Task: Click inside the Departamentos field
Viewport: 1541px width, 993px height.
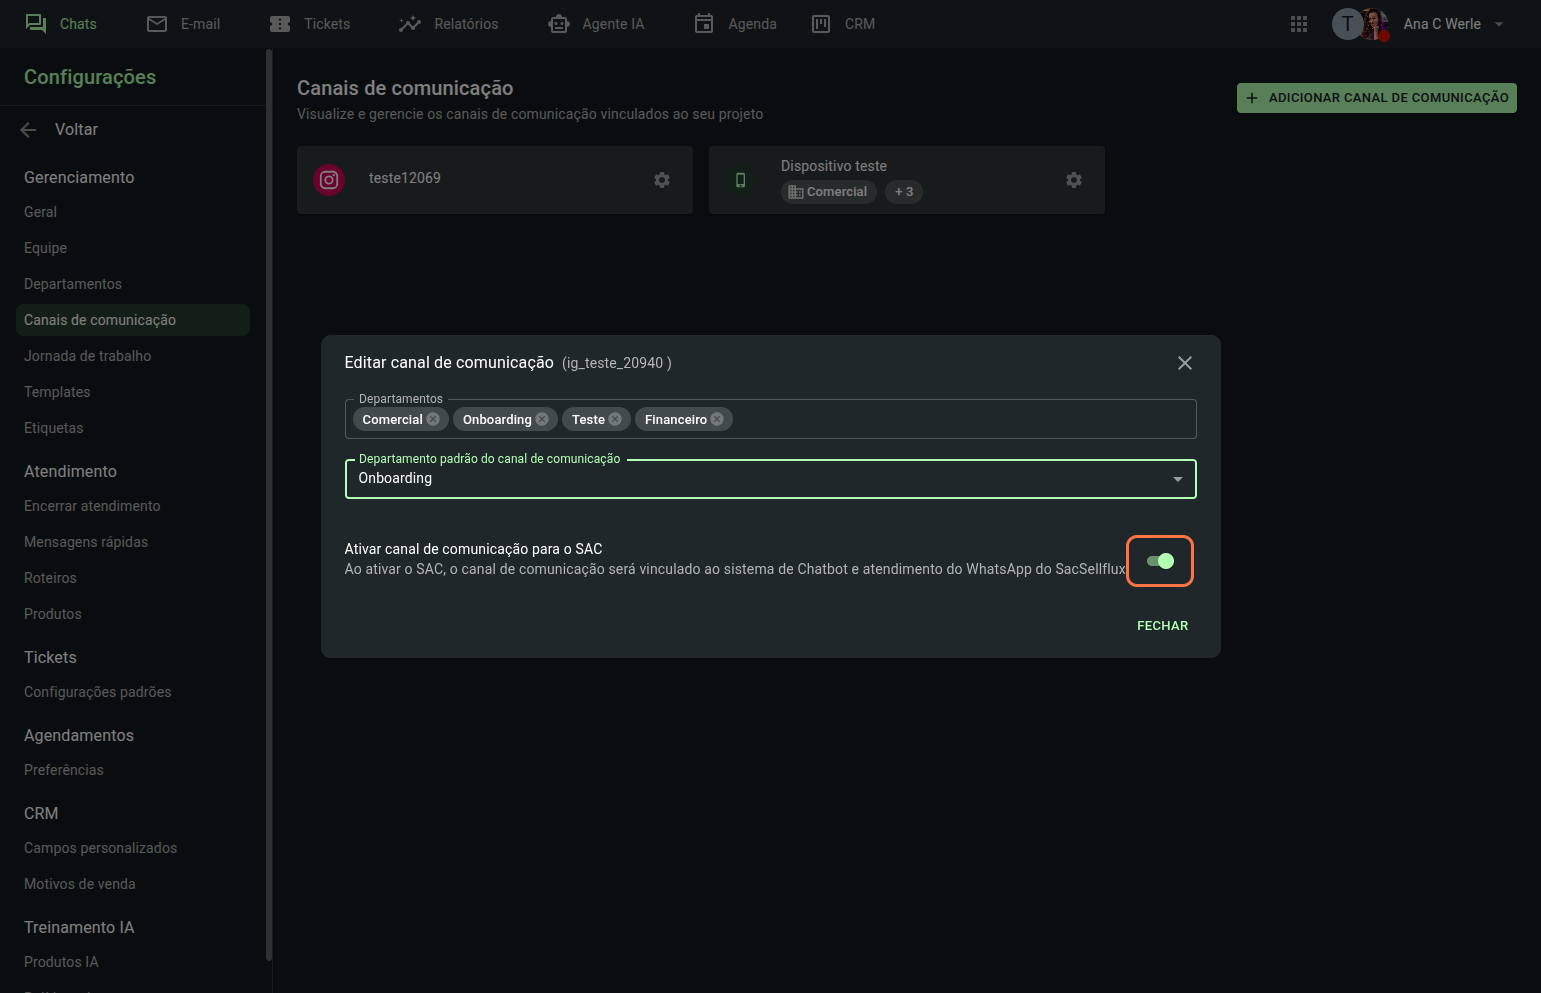Action: tap(960, 419)
